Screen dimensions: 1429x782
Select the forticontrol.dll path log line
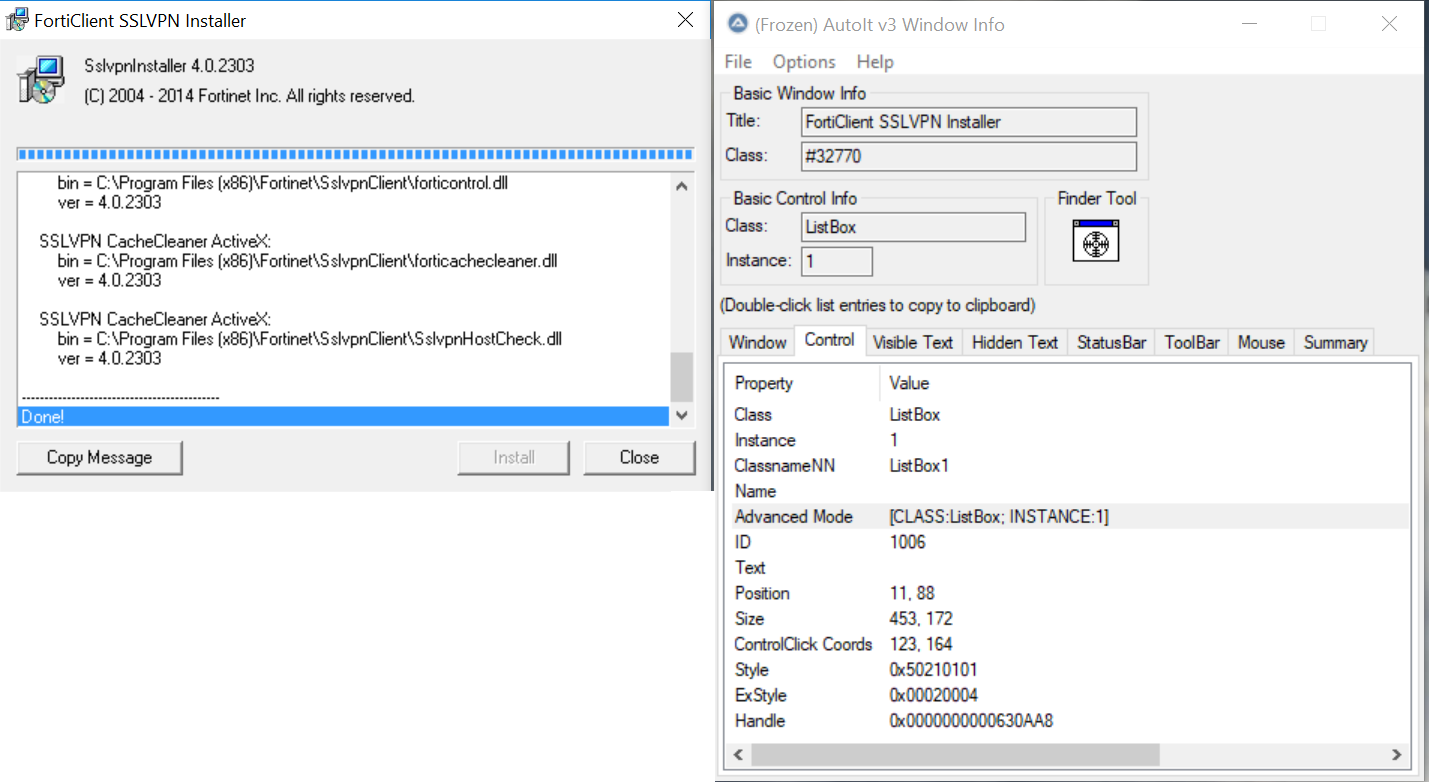pyautogui.click(x=281, y=184)
